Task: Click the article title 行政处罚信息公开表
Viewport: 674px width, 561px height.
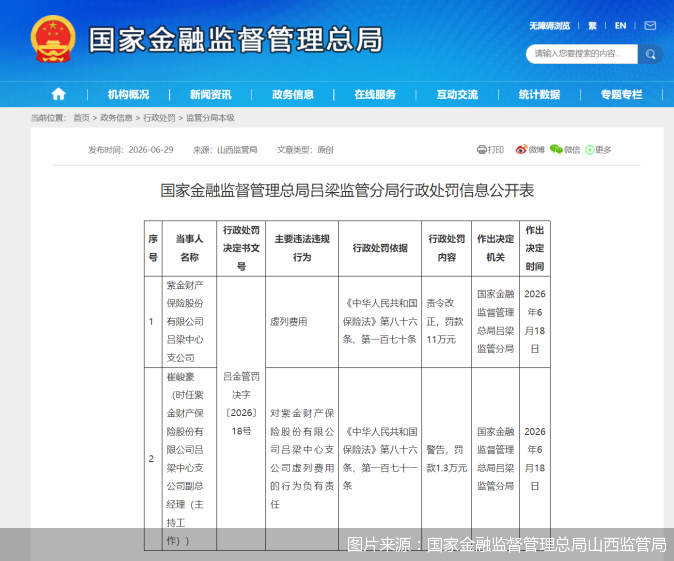Action: point(347,190)
